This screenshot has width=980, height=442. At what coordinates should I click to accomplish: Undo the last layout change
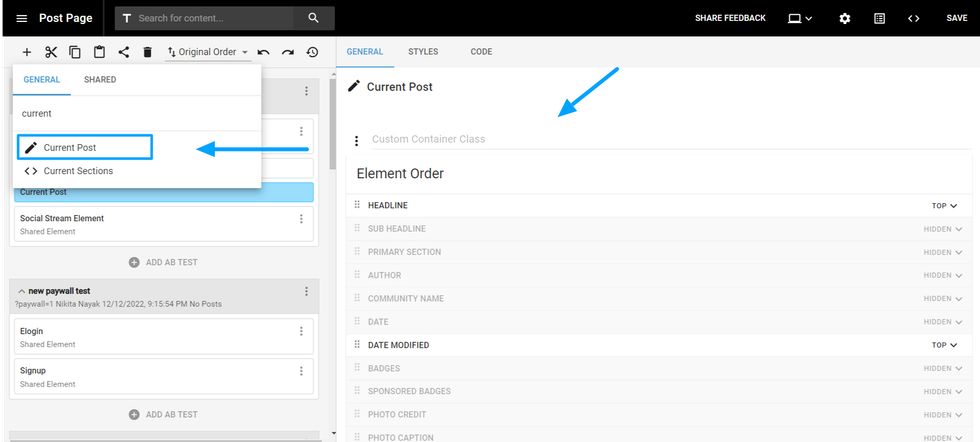coord(264,52)
